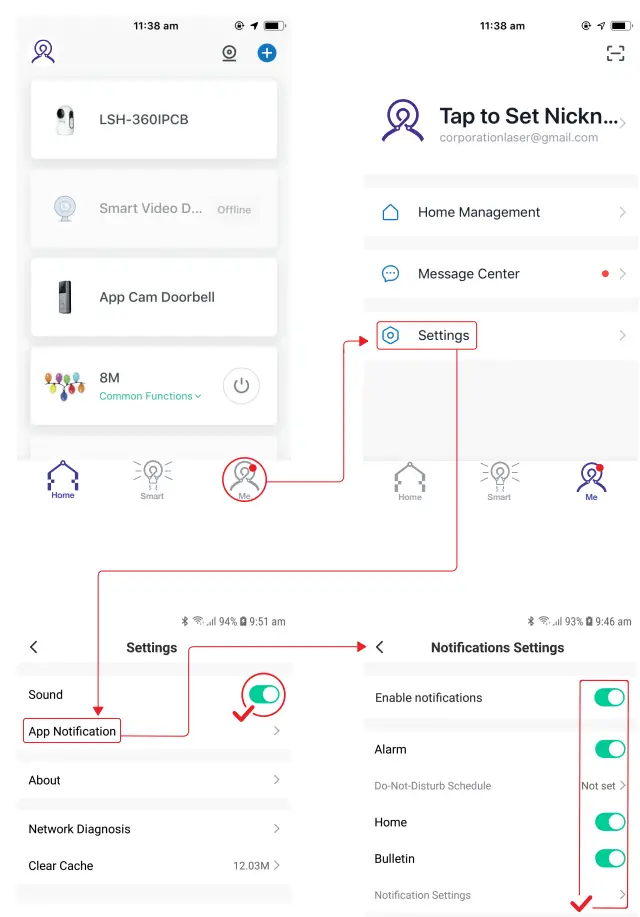
Task: Tap to Set Nickname text
Action: click(x=528, y=116)
